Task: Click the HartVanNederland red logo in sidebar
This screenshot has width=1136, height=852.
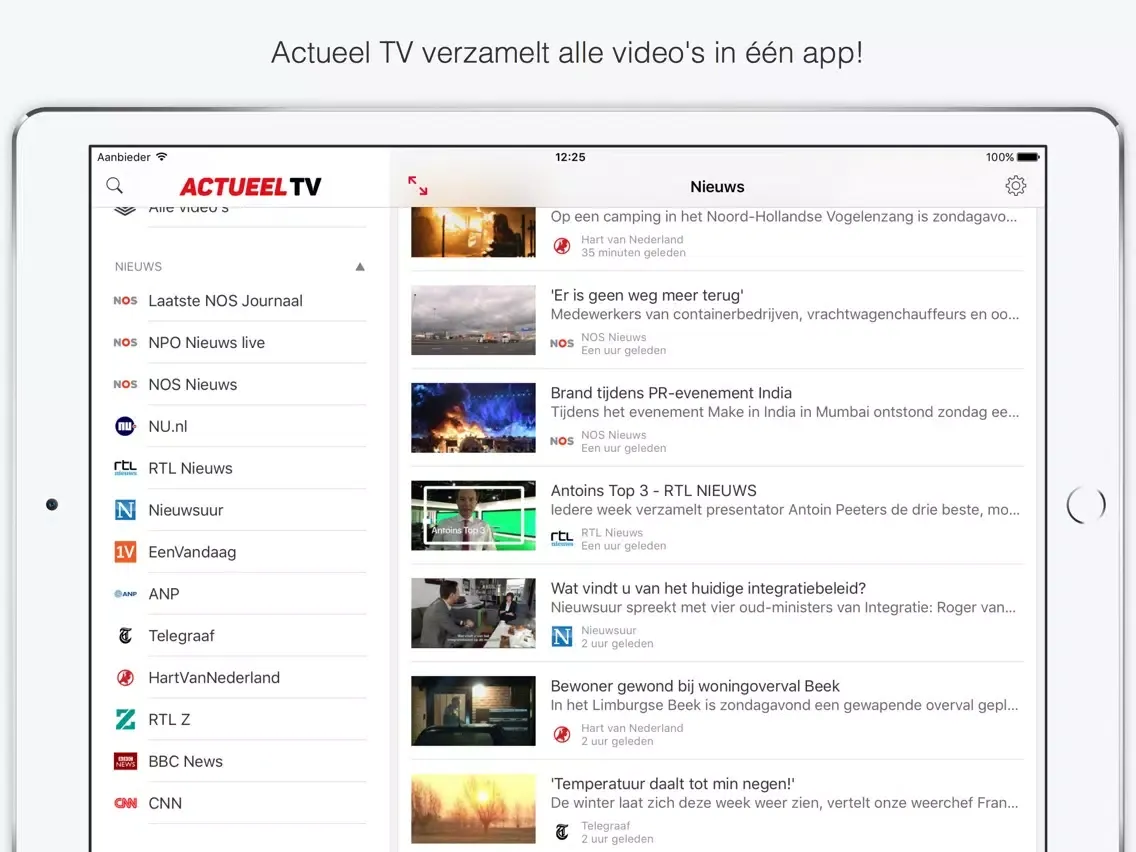Action: 125,677
